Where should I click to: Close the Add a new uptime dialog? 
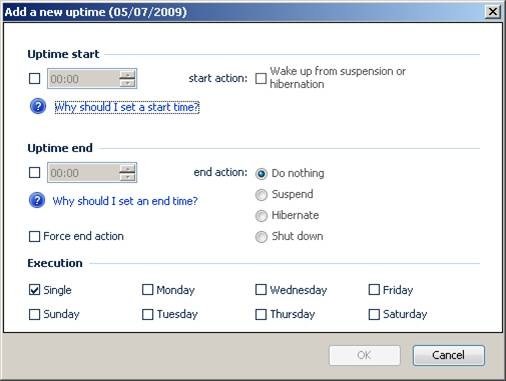493,12
